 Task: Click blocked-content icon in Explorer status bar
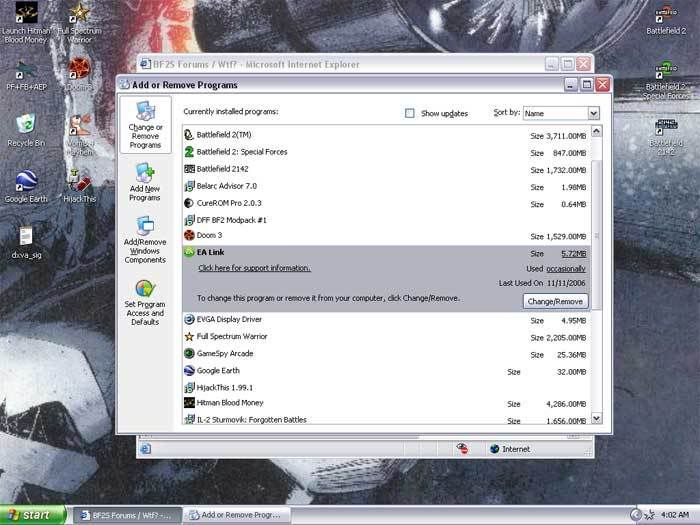tap(462, 448)
